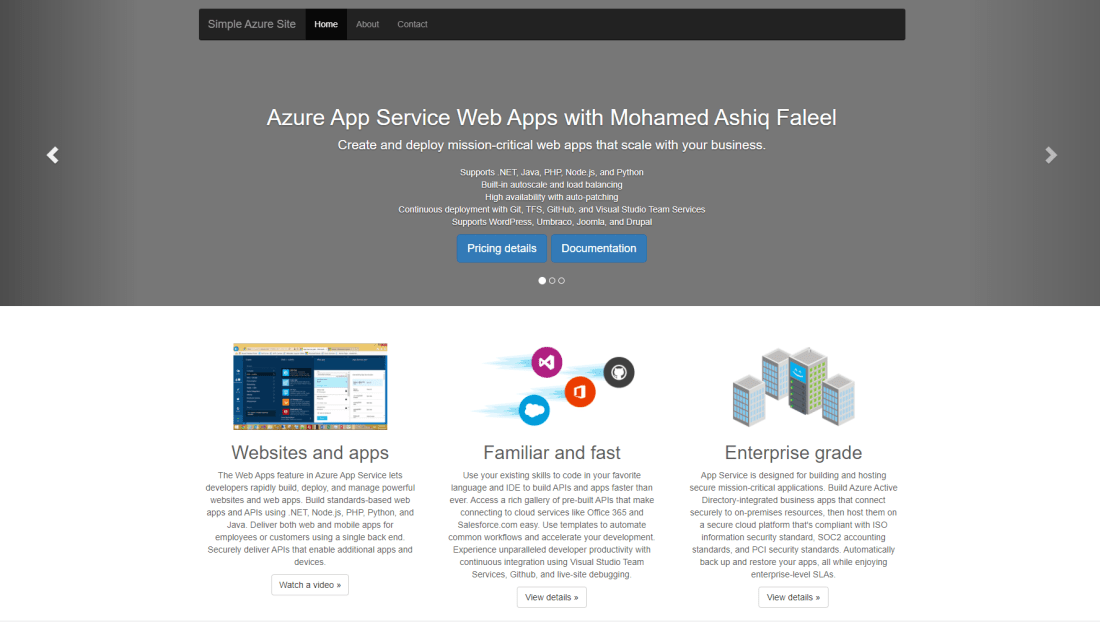The image size is (1100, 622).
Task: Click the GitHub dark circle icon
Action: point(619,372)
